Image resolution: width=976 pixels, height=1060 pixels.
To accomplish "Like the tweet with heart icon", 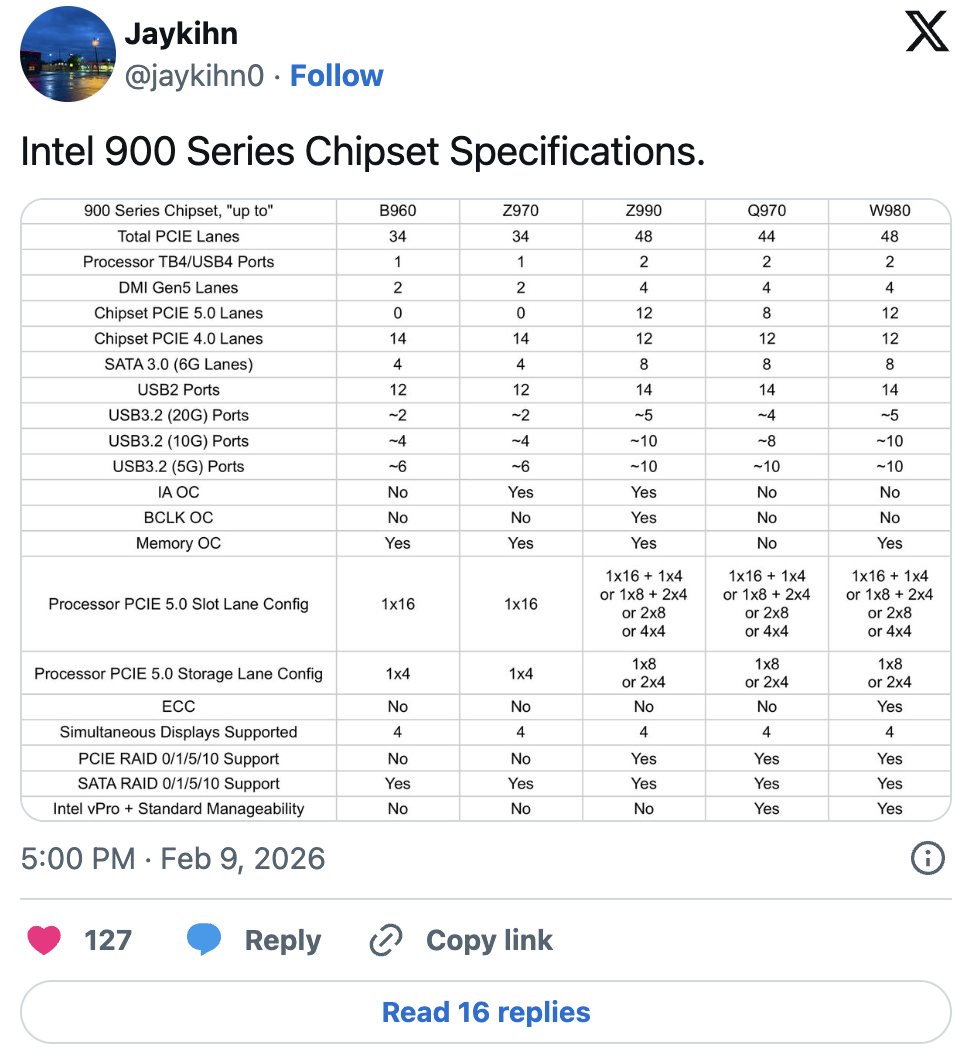I will point(44,940).
